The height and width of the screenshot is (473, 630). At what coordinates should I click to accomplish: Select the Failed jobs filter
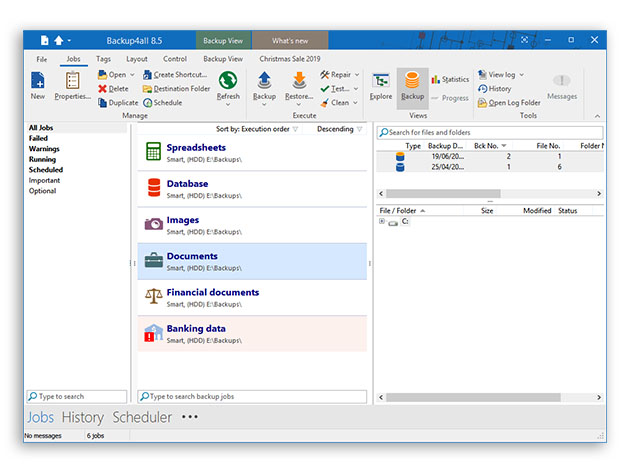38,139
